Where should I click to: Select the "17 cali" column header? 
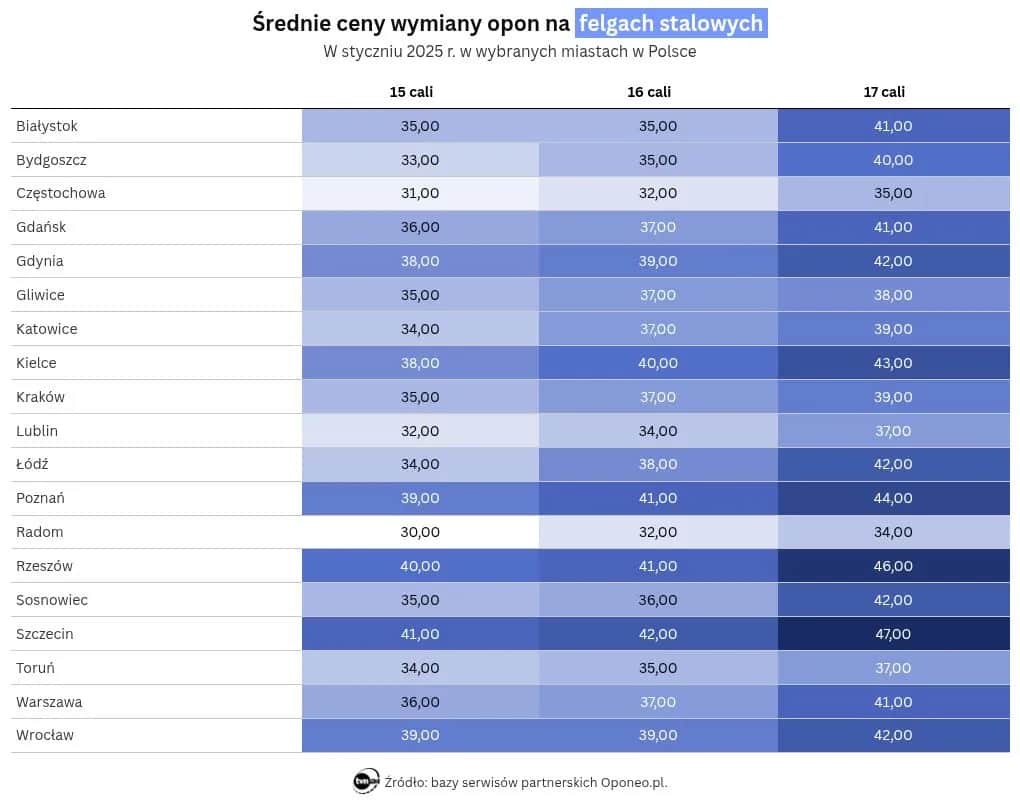[x=884, y=92]
